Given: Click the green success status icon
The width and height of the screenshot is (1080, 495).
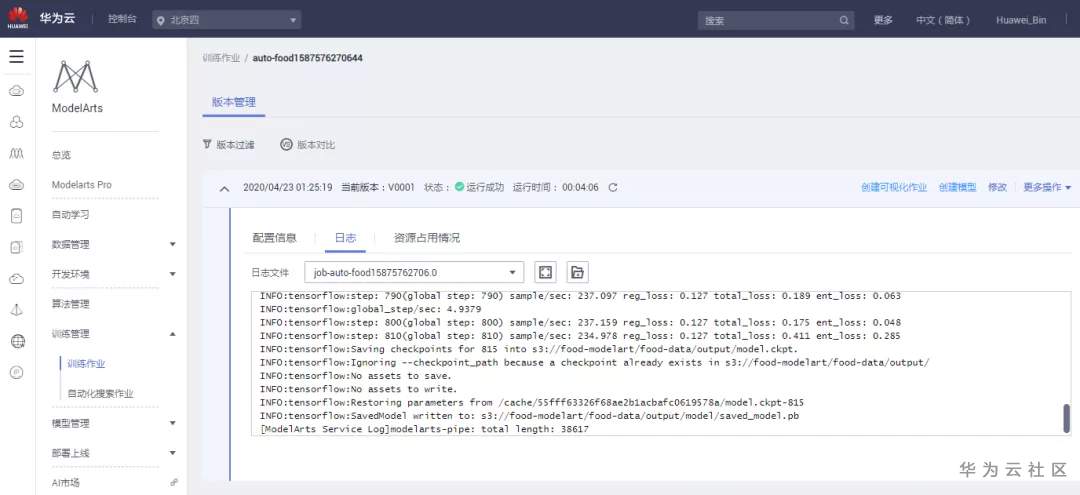Looking at the screenshot, I should click(459, 187).
